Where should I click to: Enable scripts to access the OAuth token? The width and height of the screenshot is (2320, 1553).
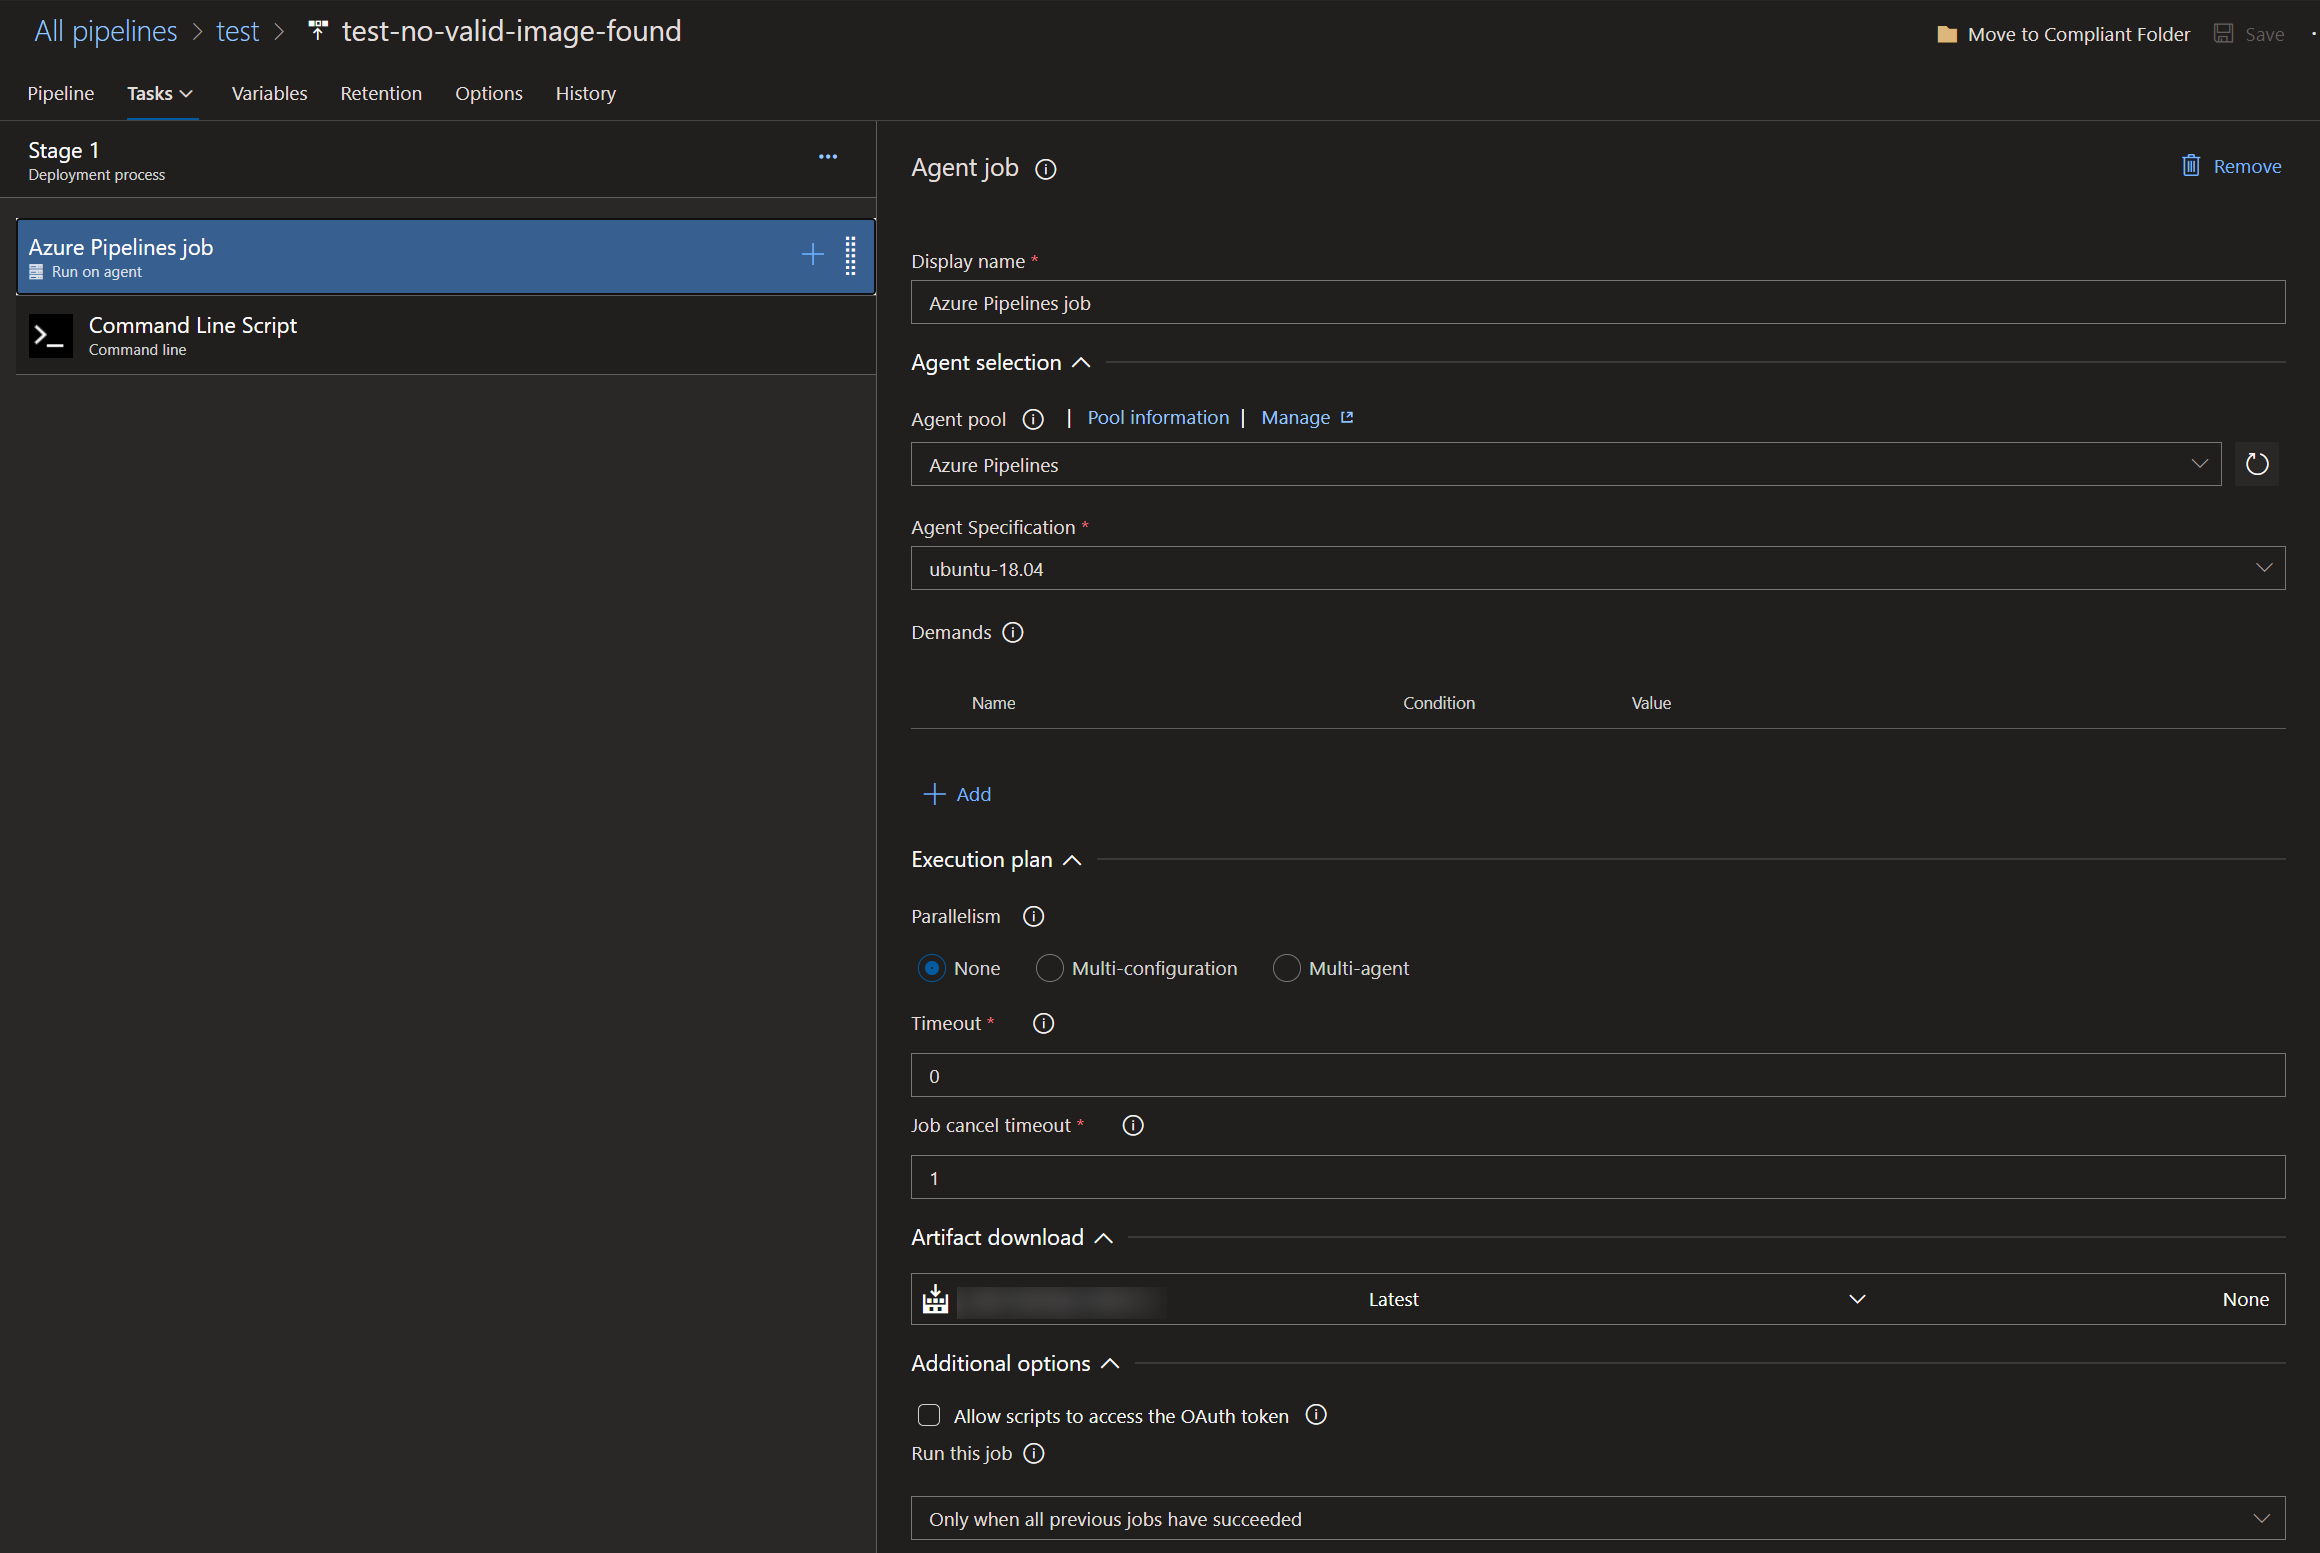(x=929, y=1415)
